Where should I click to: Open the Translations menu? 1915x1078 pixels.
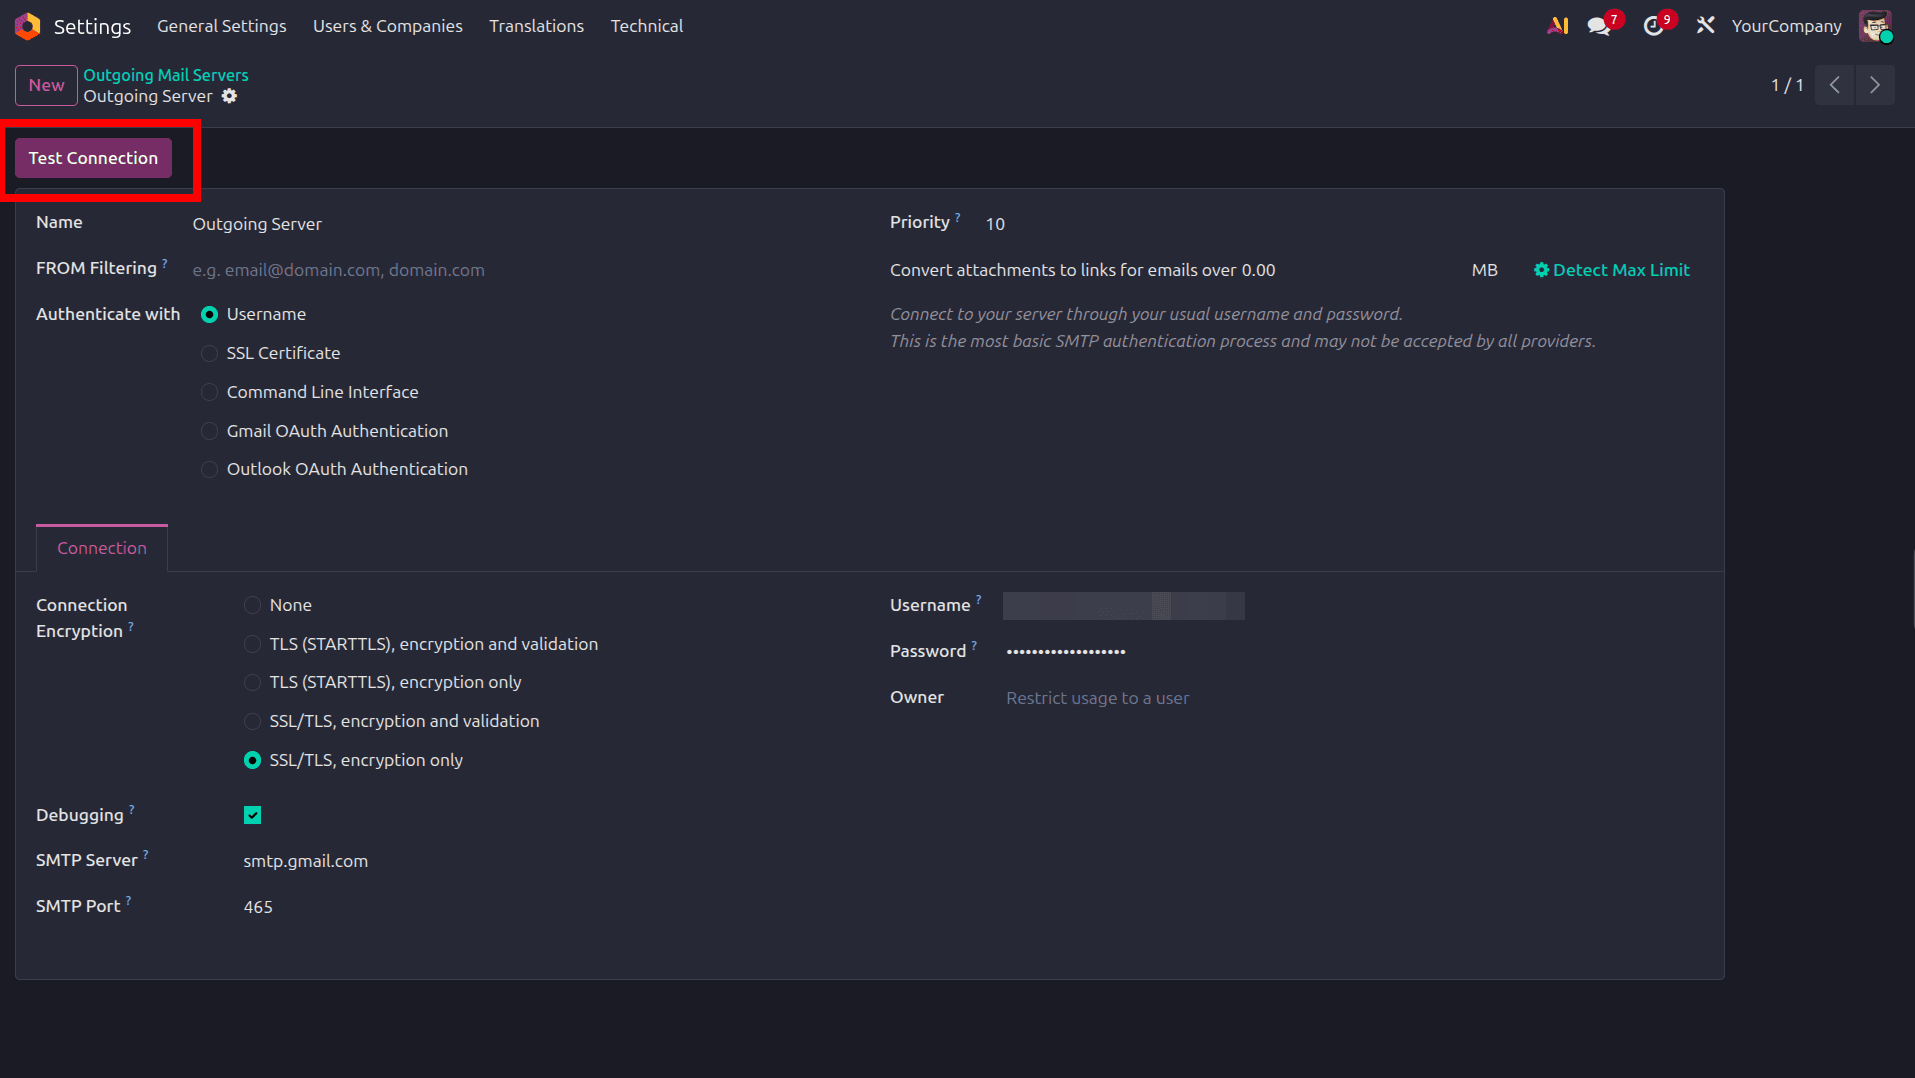tap(536, 26)
